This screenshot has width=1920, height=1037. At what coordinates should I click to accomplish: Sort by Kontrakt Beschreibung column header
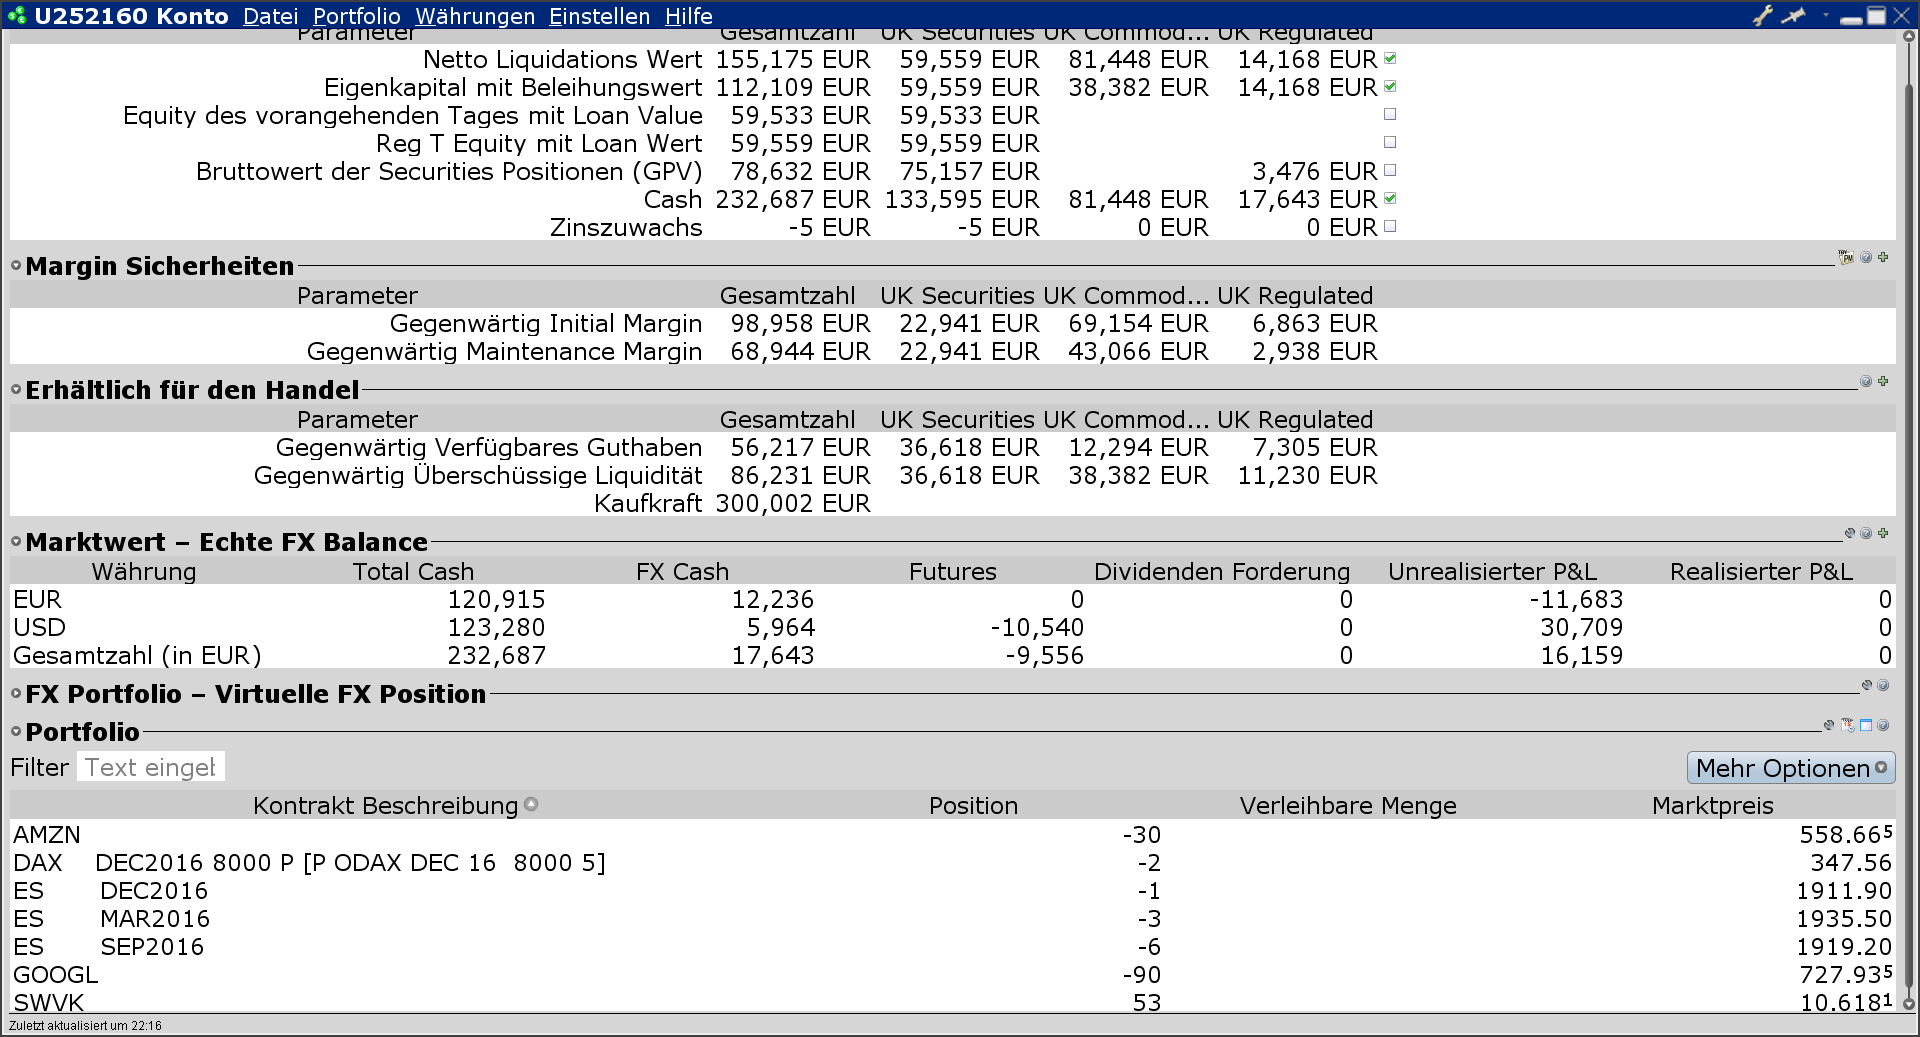pos(385,806)
